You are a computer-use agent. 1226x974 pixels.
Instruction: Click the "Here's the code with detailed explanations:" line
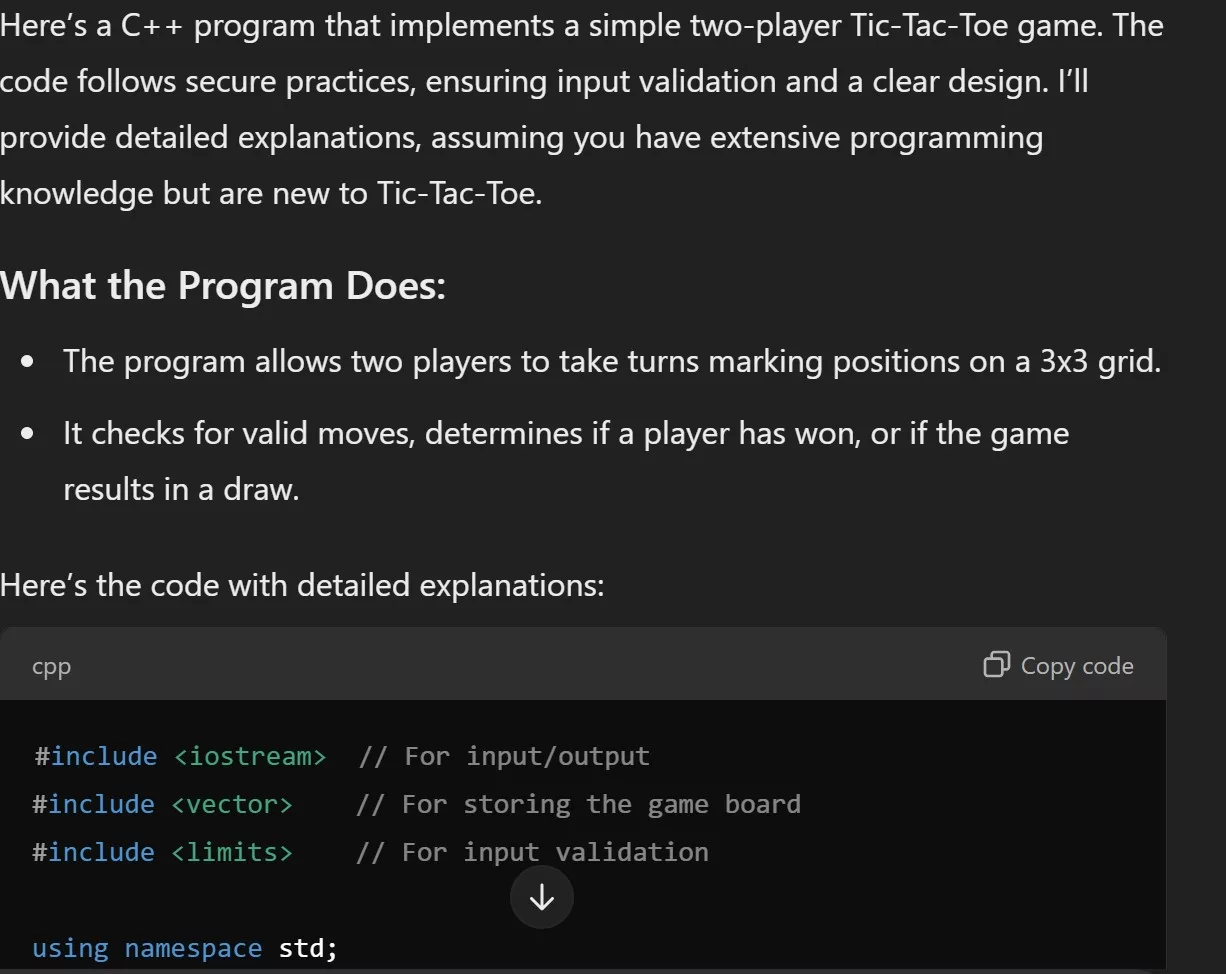(x=302, y=585)
